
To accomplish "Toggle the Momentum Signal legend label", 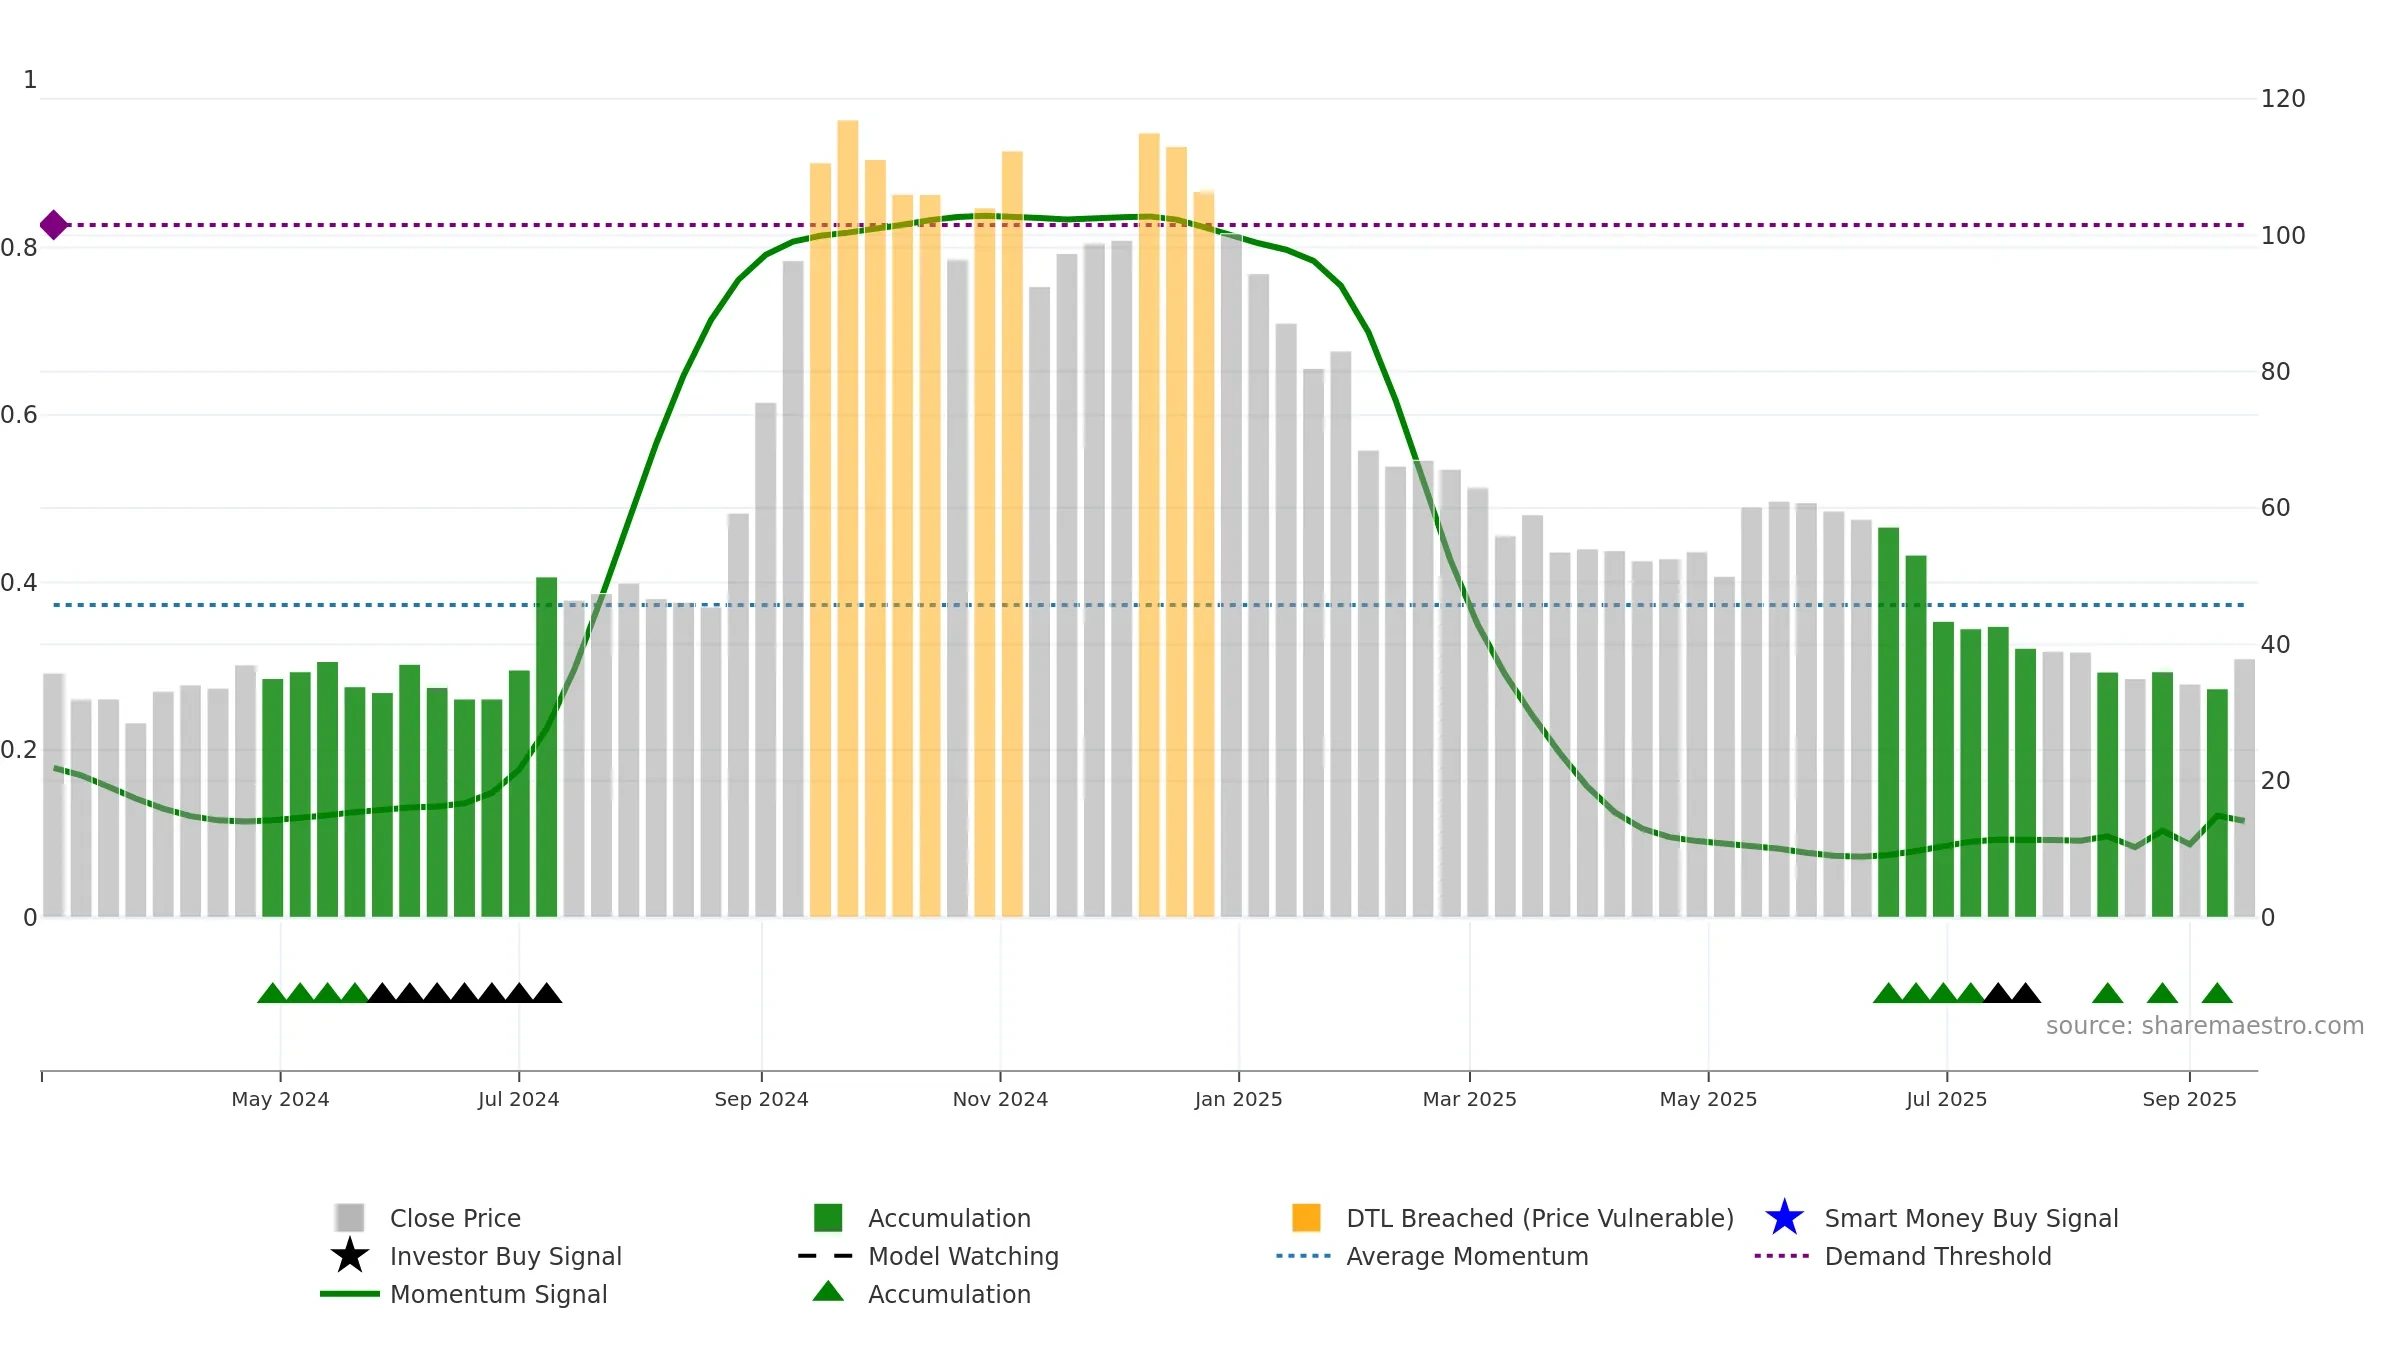I will (x=498, y=1294).
